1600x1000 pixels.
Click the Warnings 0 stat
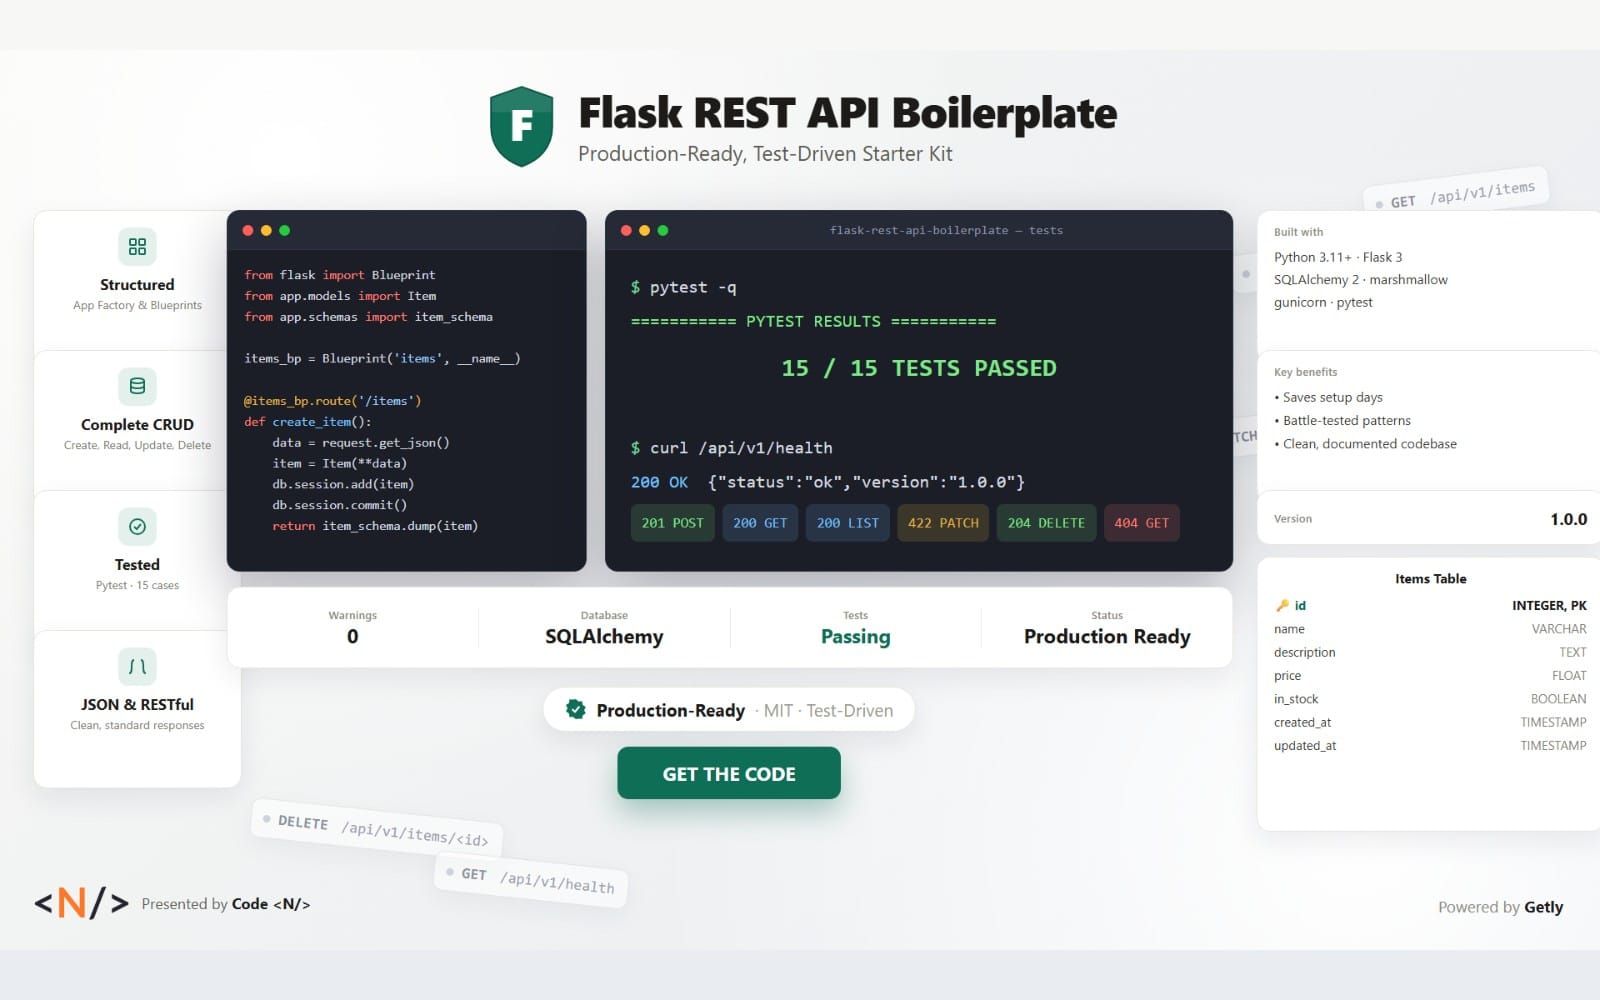(352, 628)
